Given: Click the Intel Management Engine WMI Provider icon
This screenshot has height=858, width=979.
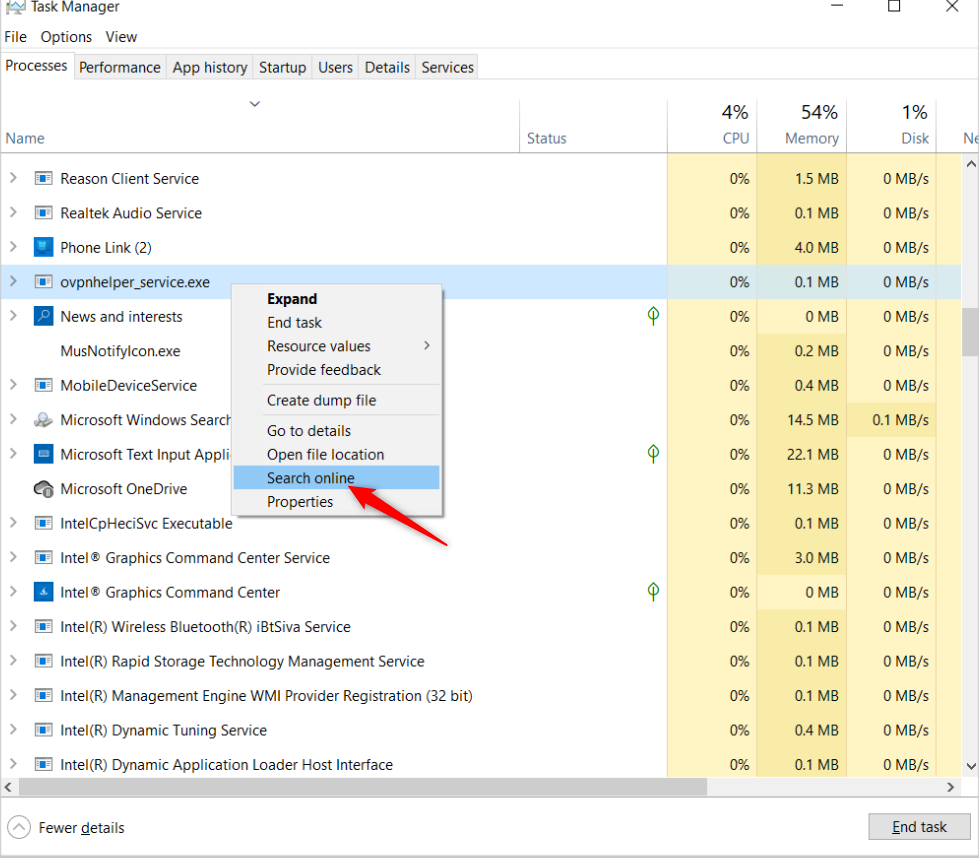Looking at the screenshot, I should coord(43,696).
